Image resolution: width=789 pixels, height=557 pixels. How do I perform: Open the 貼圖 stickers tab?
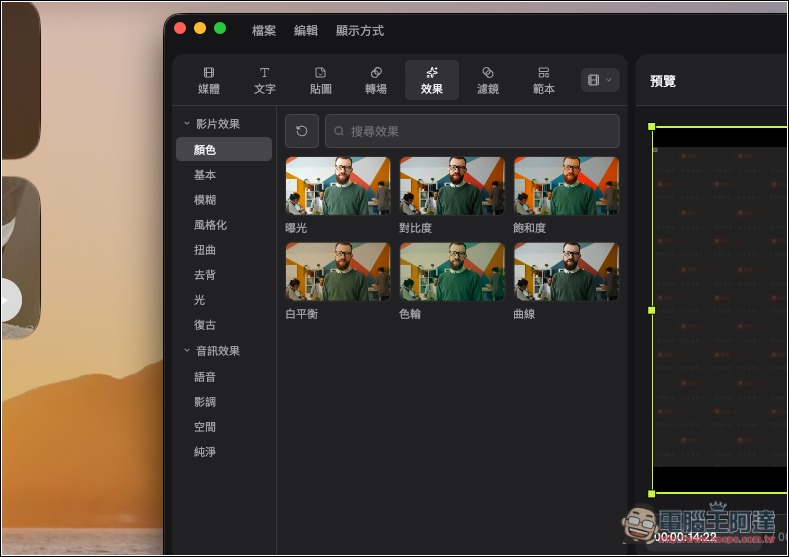coord(321,81)
